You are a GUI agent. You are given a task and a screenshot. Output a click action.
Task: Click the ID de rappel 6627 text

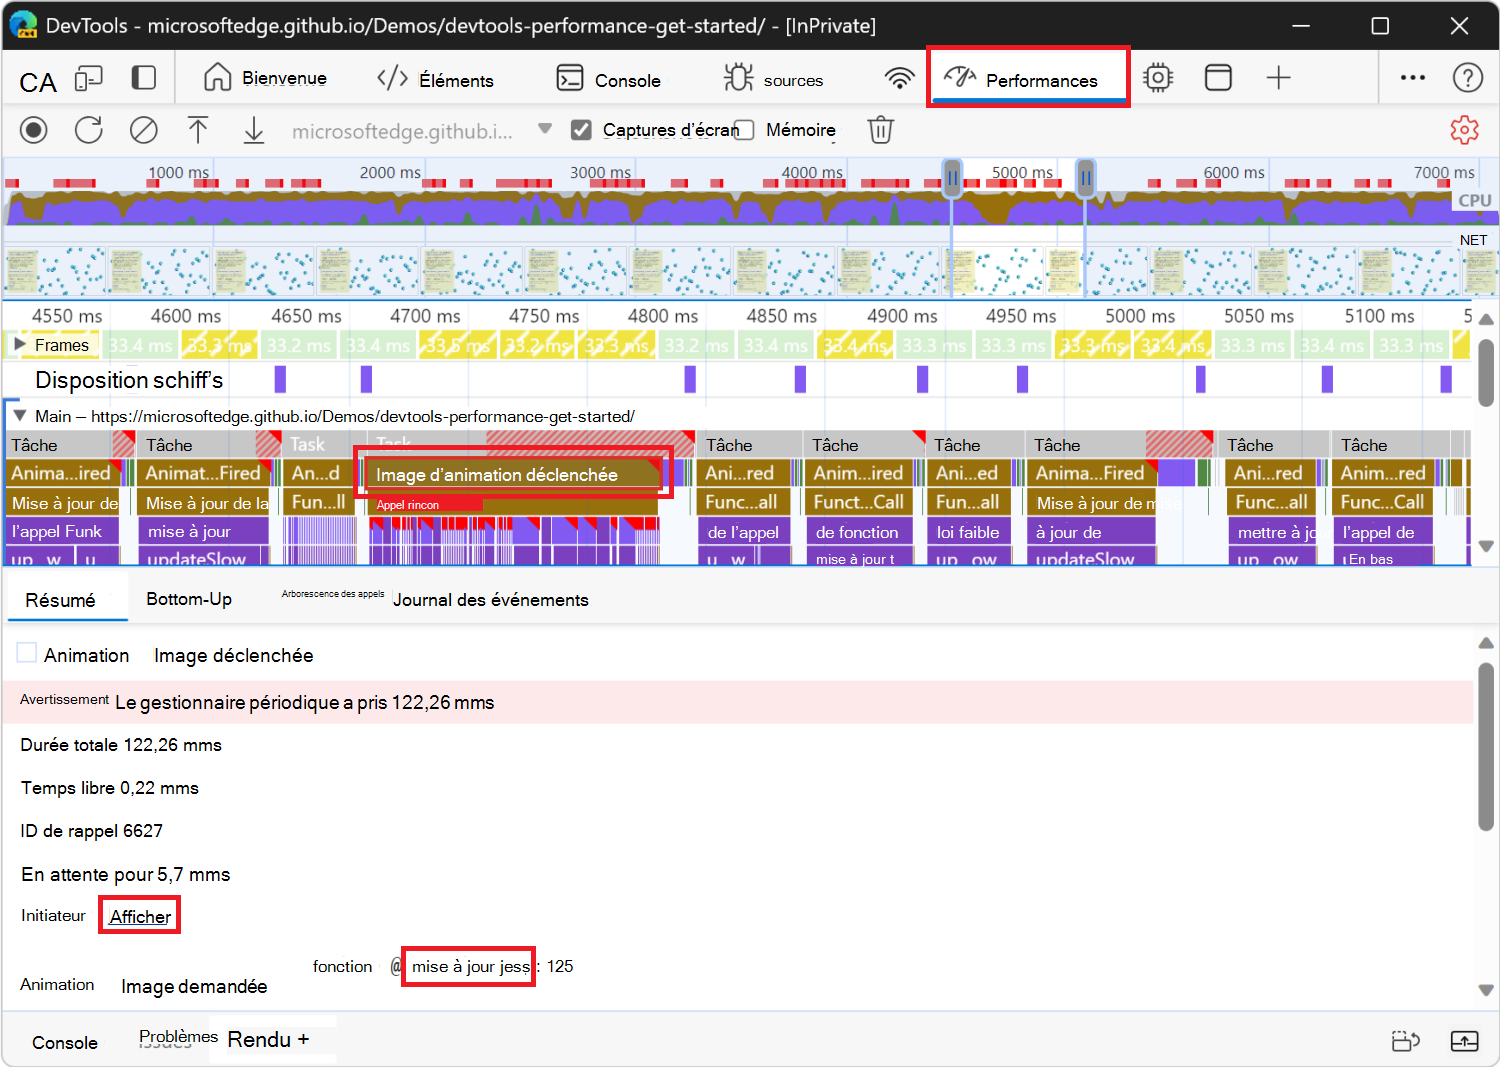[91, 831]
